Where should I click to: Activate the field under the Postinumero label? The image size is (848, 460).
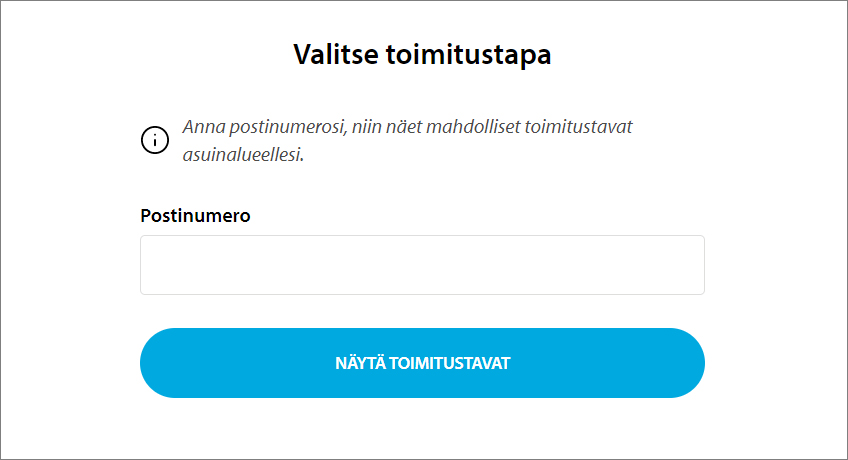pyautogui.click(x=422, y=265)
